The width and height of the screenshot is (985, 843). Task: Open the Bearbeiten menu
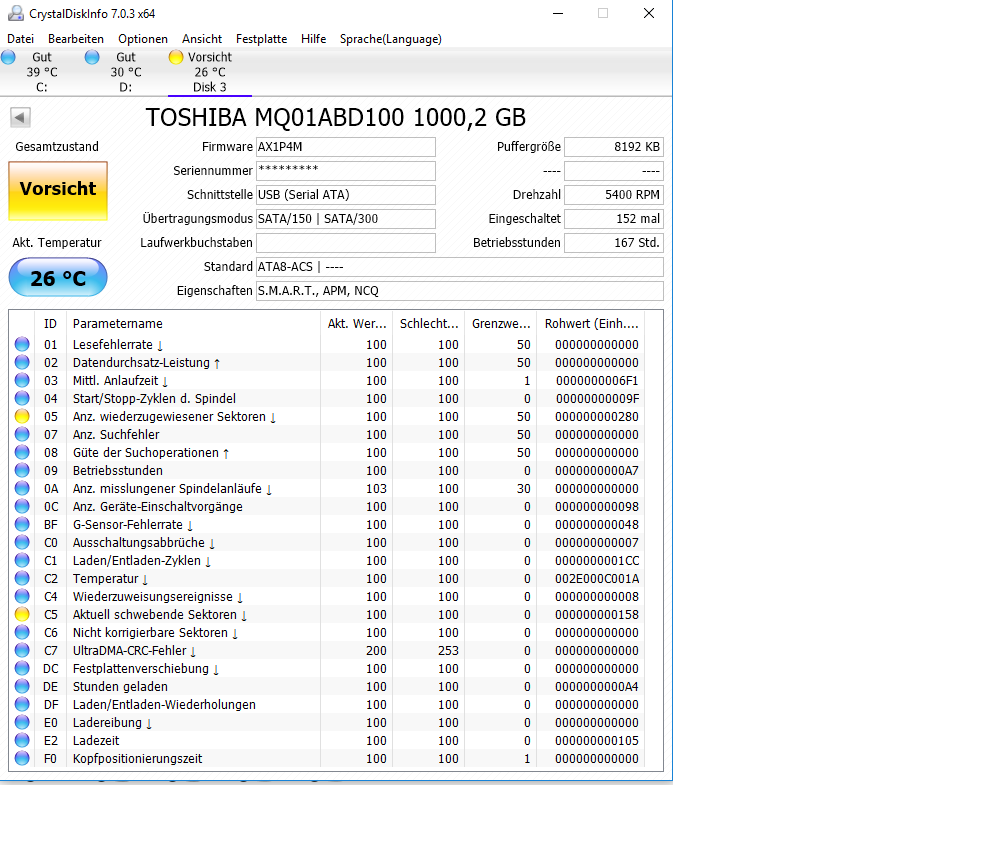pos(75,39)
